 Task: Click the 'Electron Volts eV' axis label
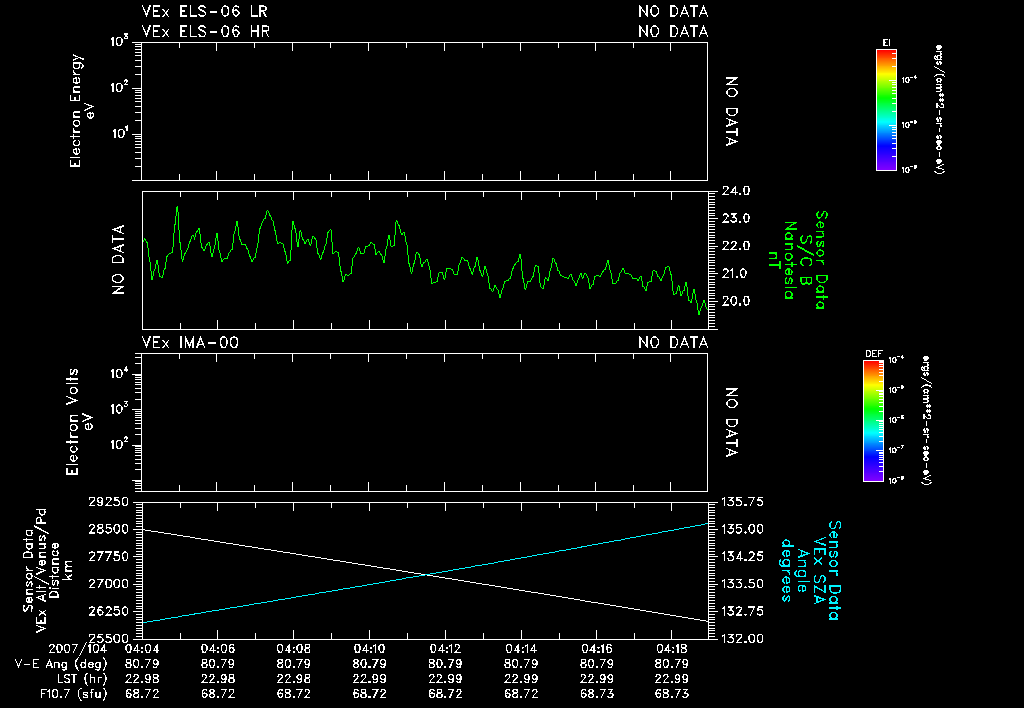coord(79,422)
